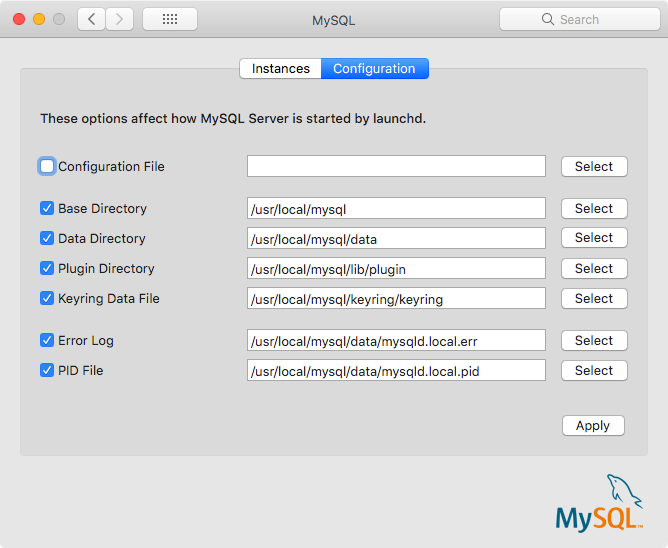Click Select next to Configuration File
This screenshot has width=668, height=548.
594,167
